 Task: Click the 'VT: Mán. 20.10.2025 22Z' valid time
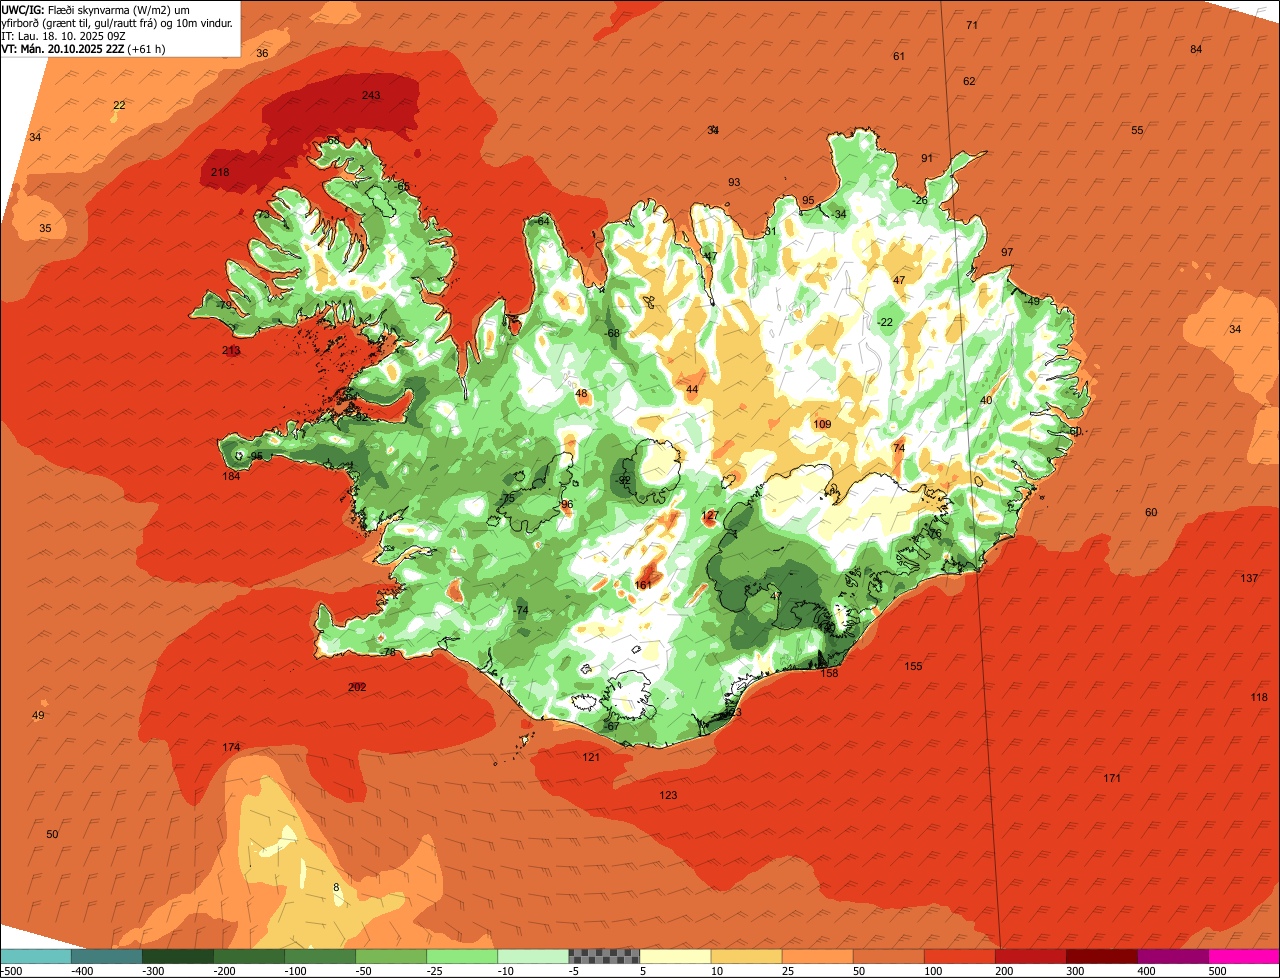[x=64, y=48]
